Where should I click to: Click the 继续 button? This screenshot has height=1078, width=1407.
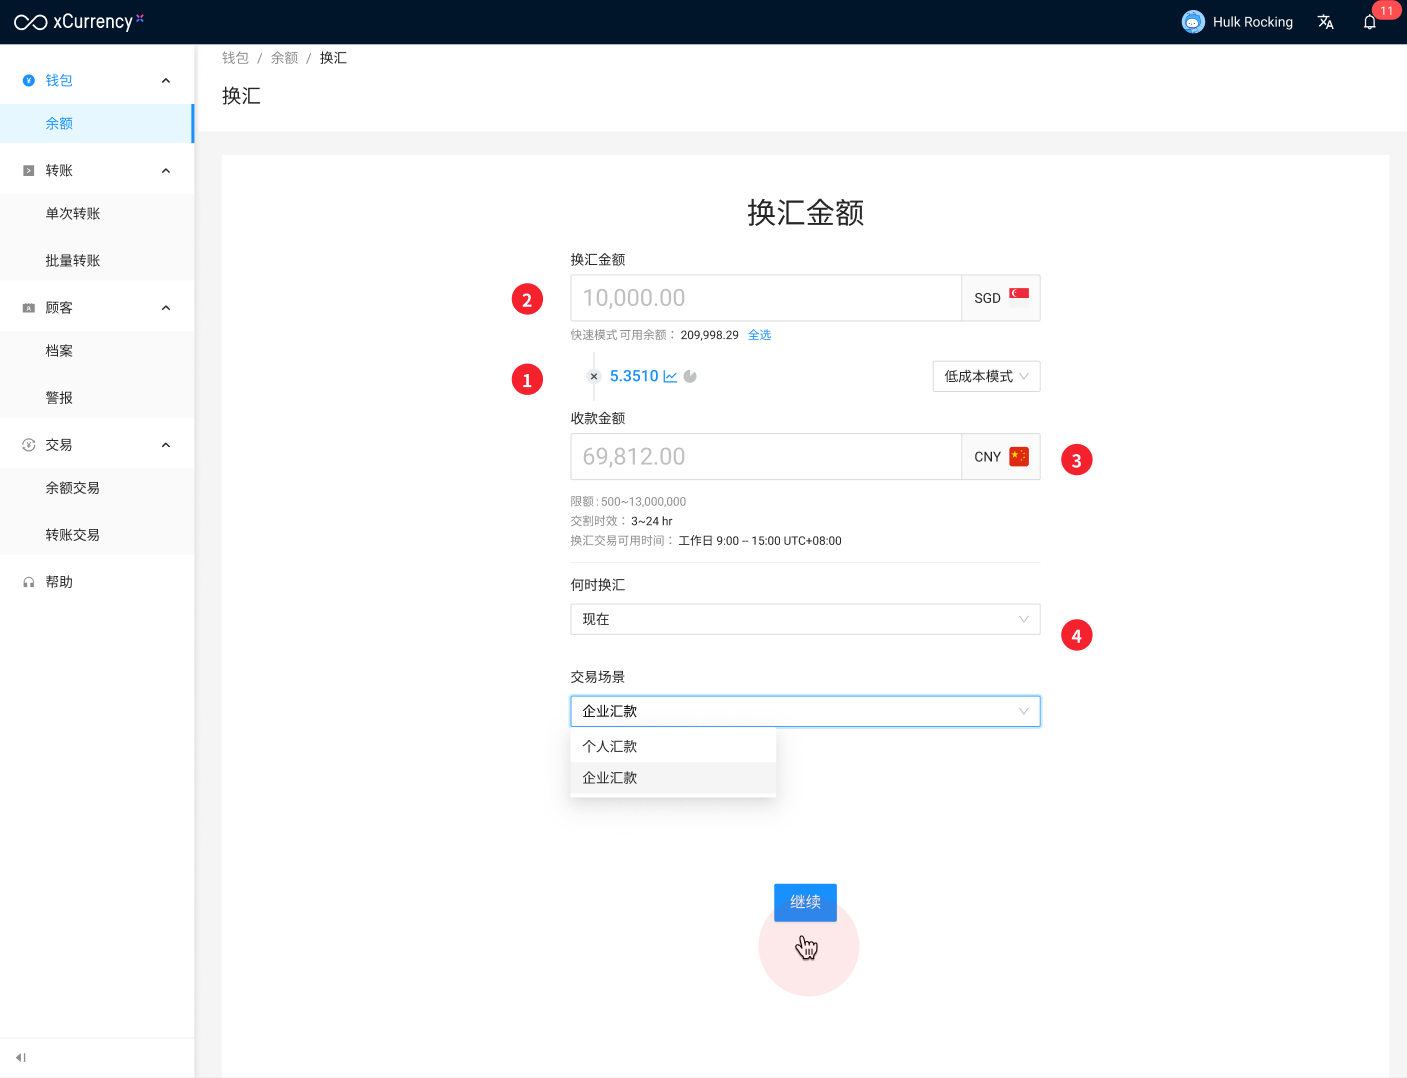[x=805, y=902]
